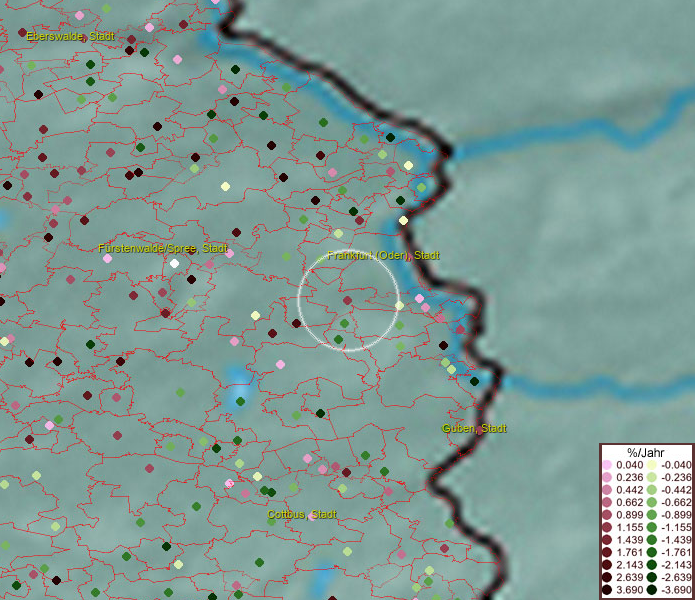Click the %/Jahr legend title
695x600 pixels.
[x=645, y=452]
